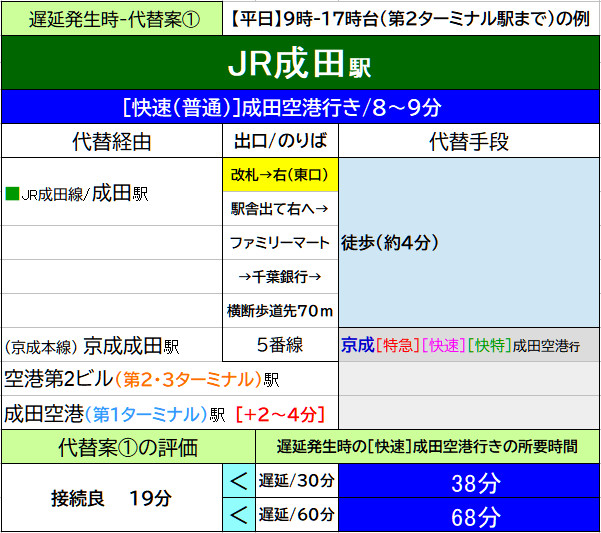Select the '5番線' platform cell
Screen dimensions: 601x533
(x=280, y=345)
